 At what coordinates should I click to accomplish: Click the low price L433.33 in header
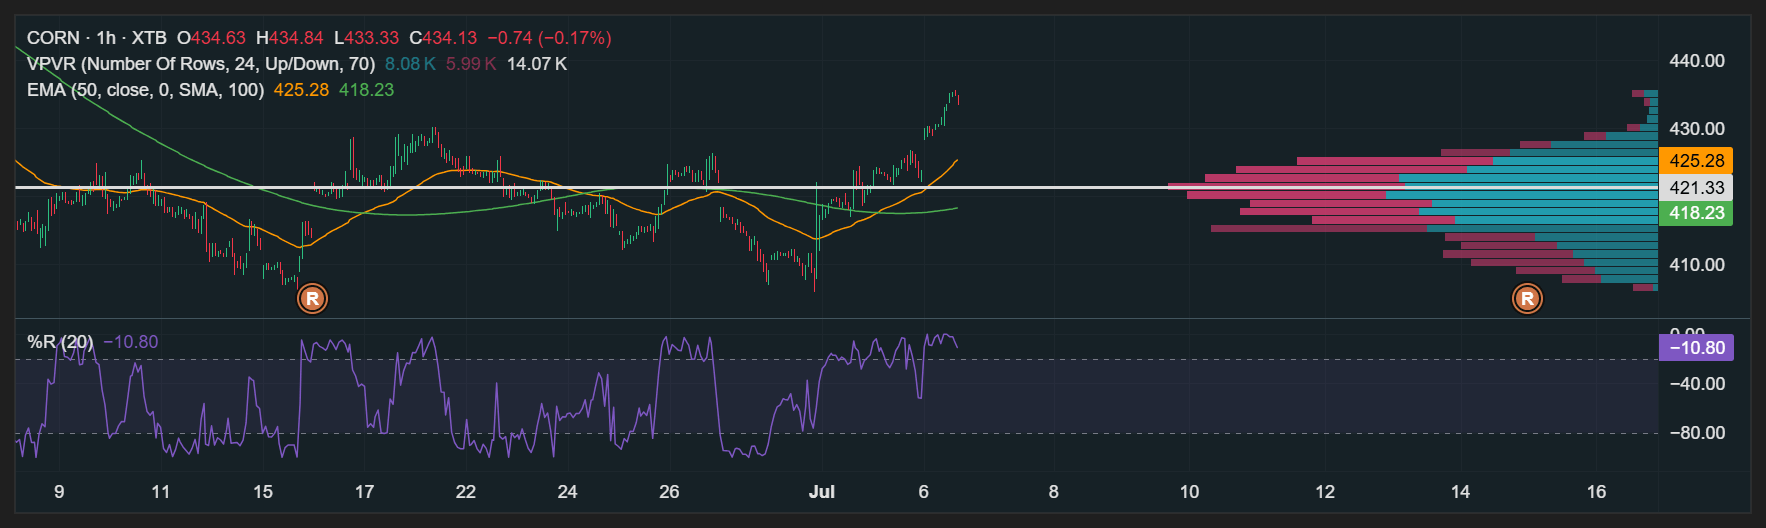pos(366,38)
